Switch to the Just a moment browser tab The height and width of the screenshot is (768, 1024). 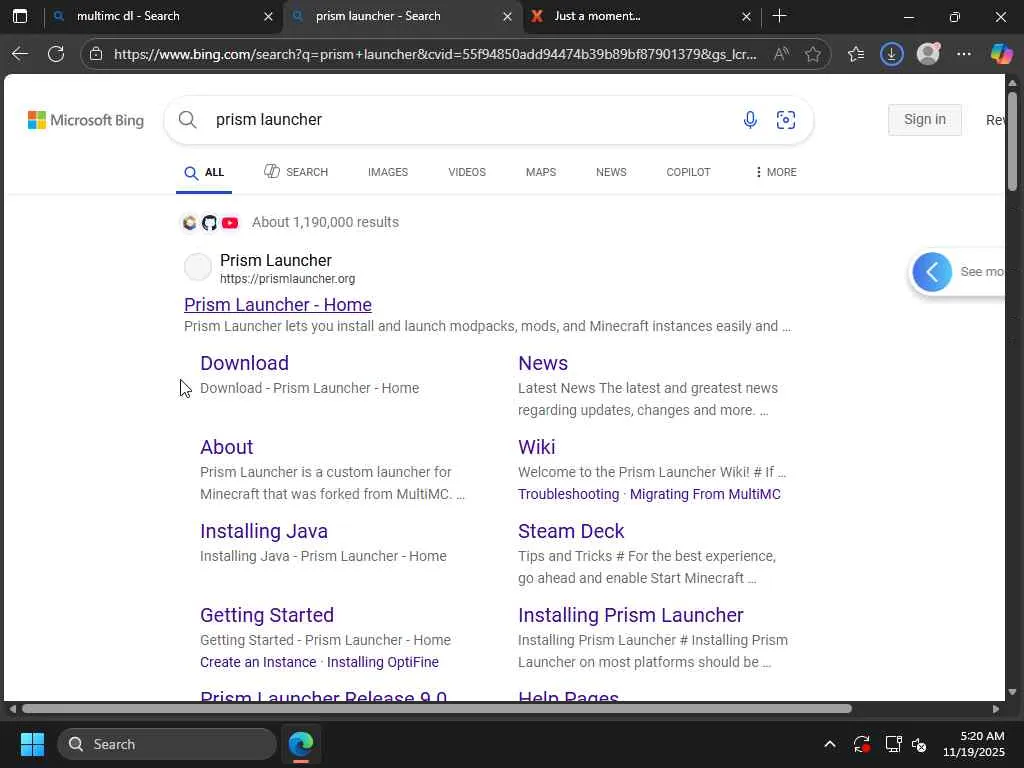point(642,16)
